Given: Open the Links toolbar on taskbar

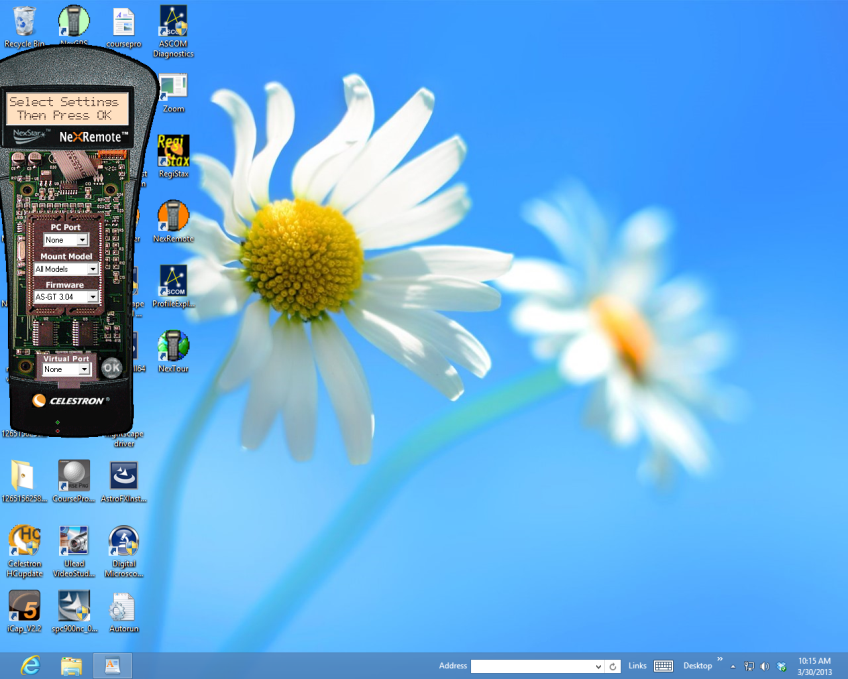Looking at the screenshot, I should tap(637, 666).
